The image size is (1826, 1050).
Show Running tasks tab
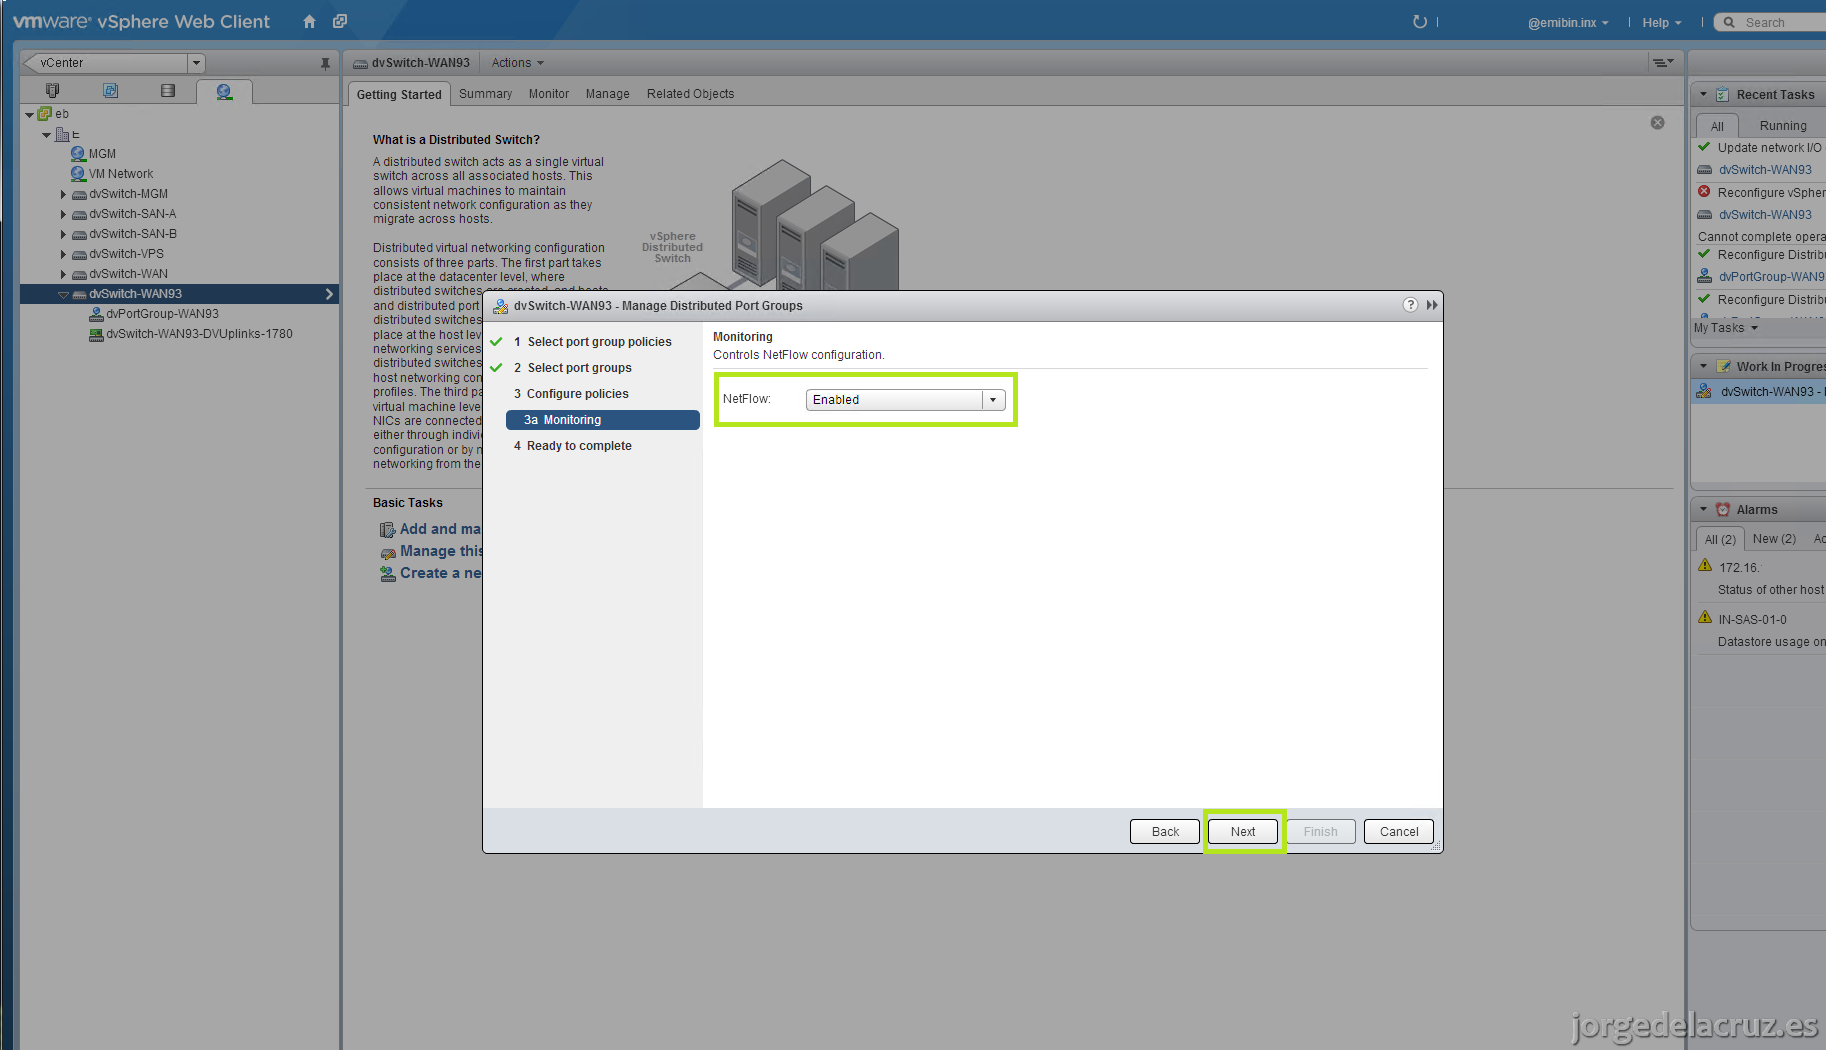tap(1783, 126)
